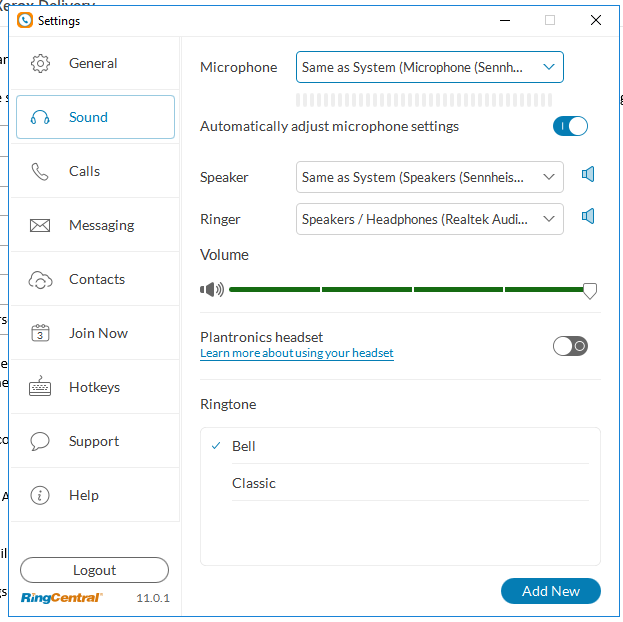This screenshot has height=622, width=623.
Task: Select the Classic ringtone
Action: coord(254,483)
